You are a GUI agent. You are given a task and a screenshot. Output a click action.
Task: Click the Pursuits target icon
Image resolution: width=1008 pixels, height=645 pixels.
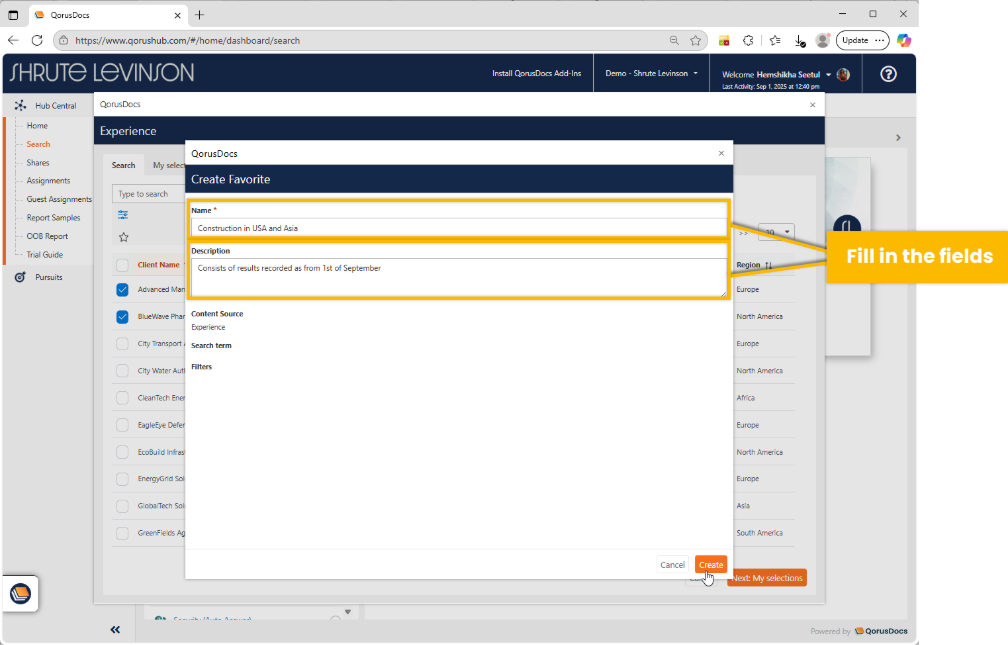coord(20,277)
